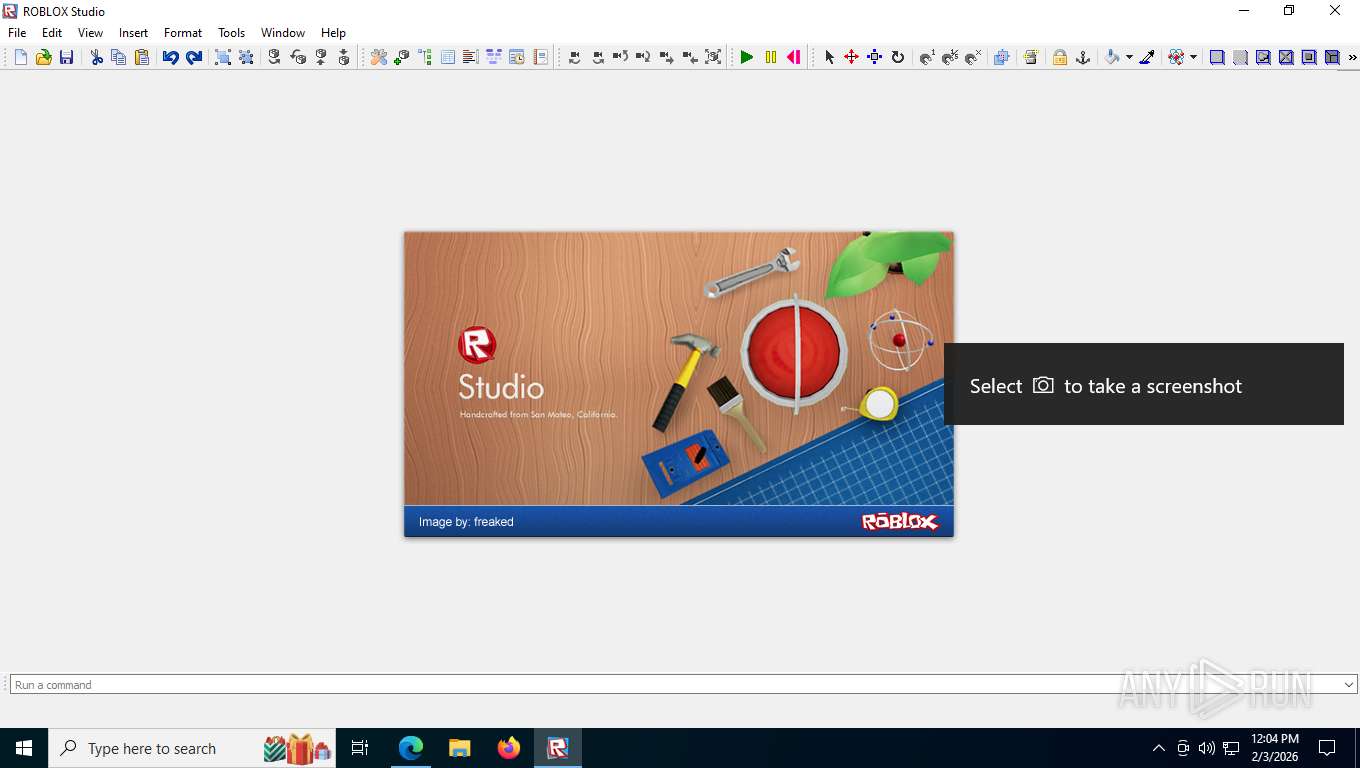Click the Type here to search box
Viewport: 1360px width, 768px height.
pyautogui.click(x=192, y=748)
